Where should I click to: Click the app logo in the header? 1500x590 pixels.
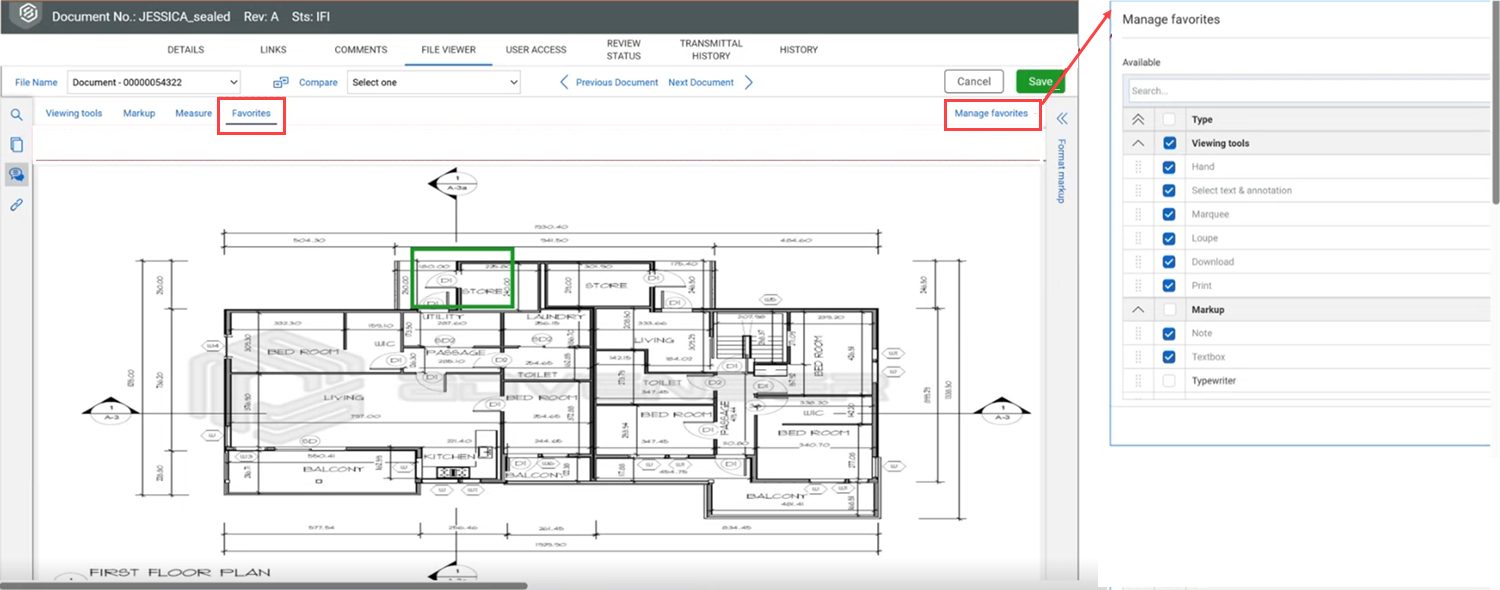(27, 17)
